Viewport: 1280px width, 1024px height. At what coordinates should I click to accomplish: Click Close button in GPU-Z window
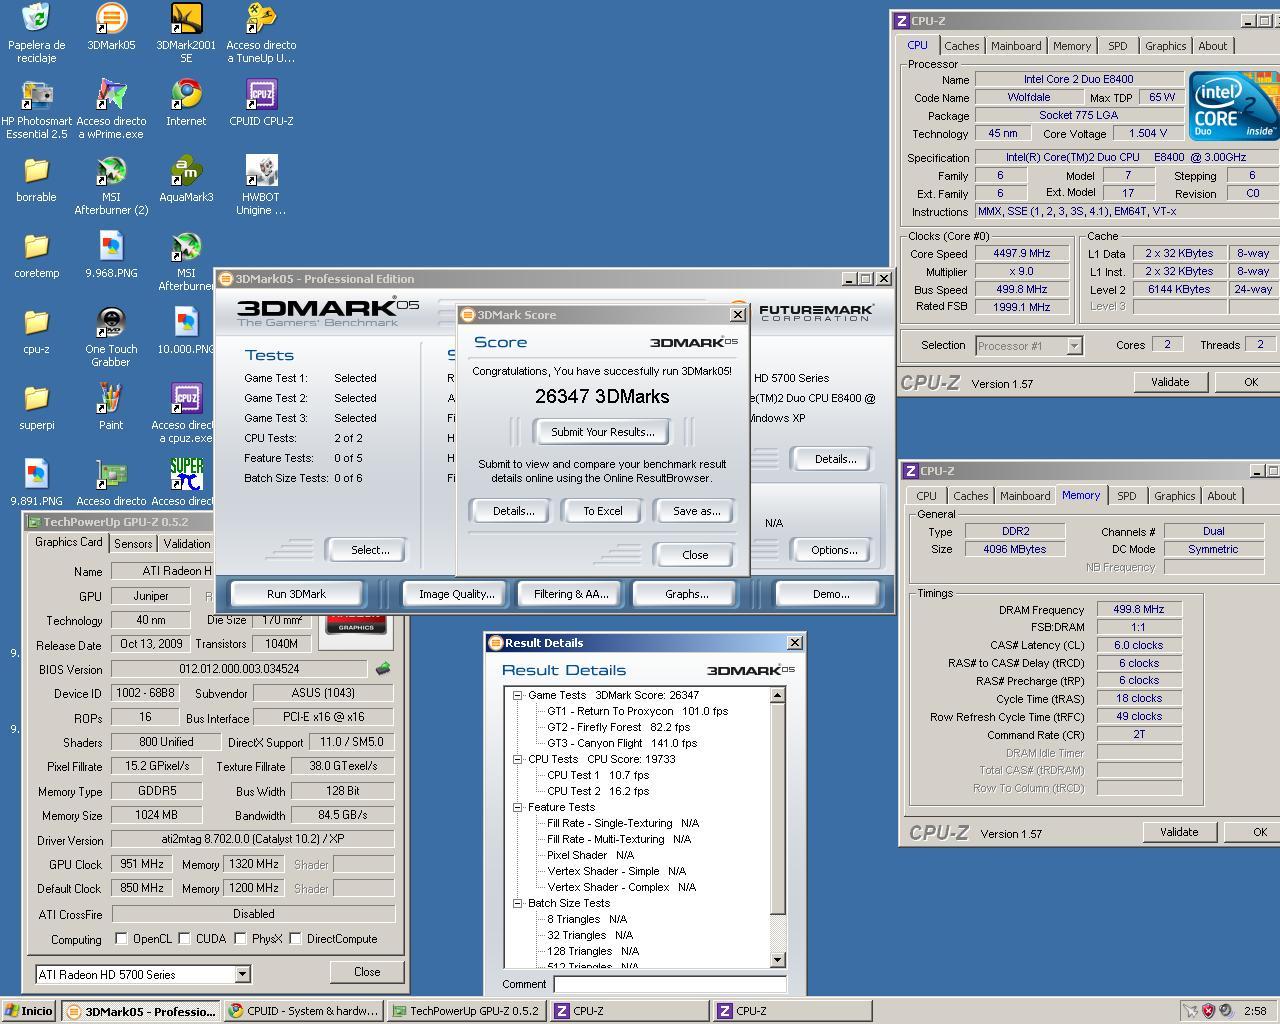367,972
